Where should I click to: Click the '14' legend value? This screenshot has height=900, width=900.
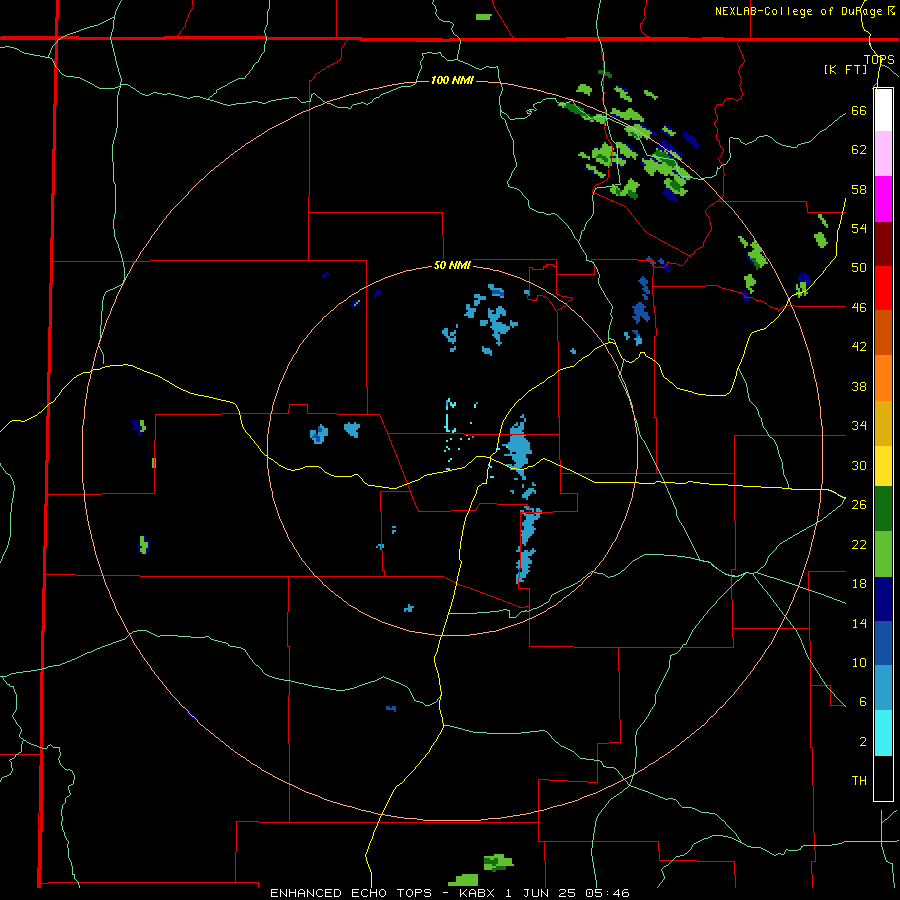(x=859, y=623)
